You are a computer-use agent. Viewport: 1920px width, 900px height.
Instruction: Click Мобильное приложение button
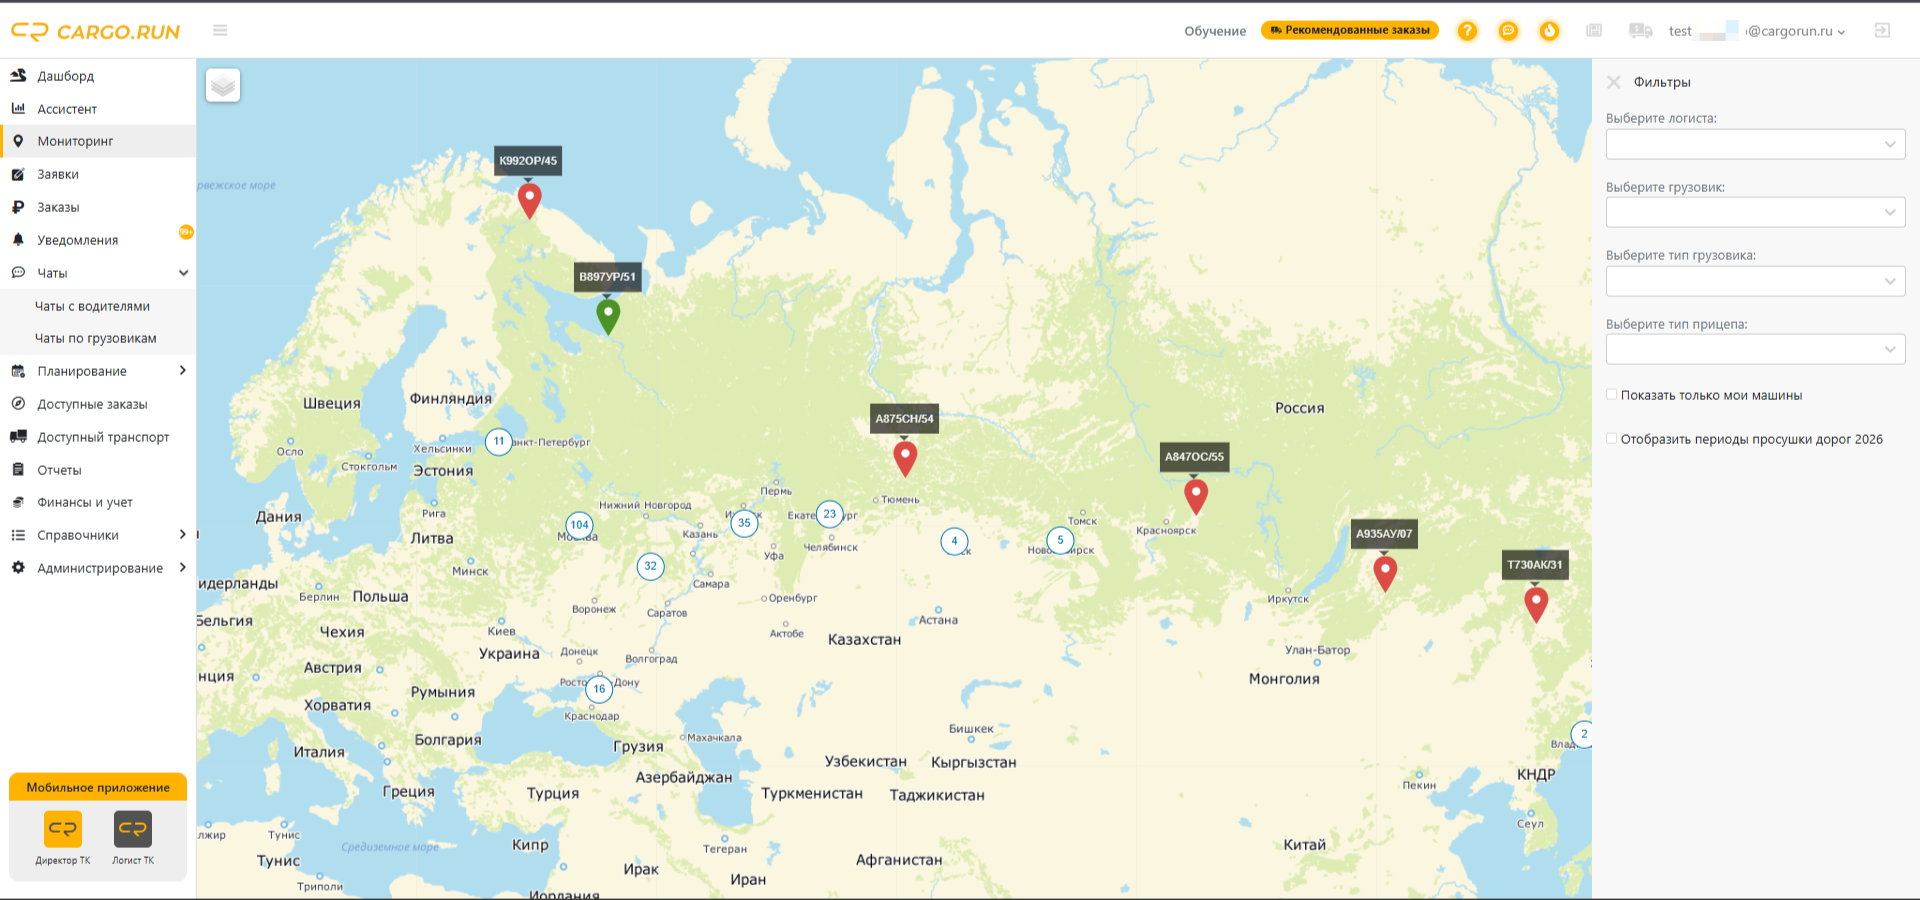click(98, 787)
